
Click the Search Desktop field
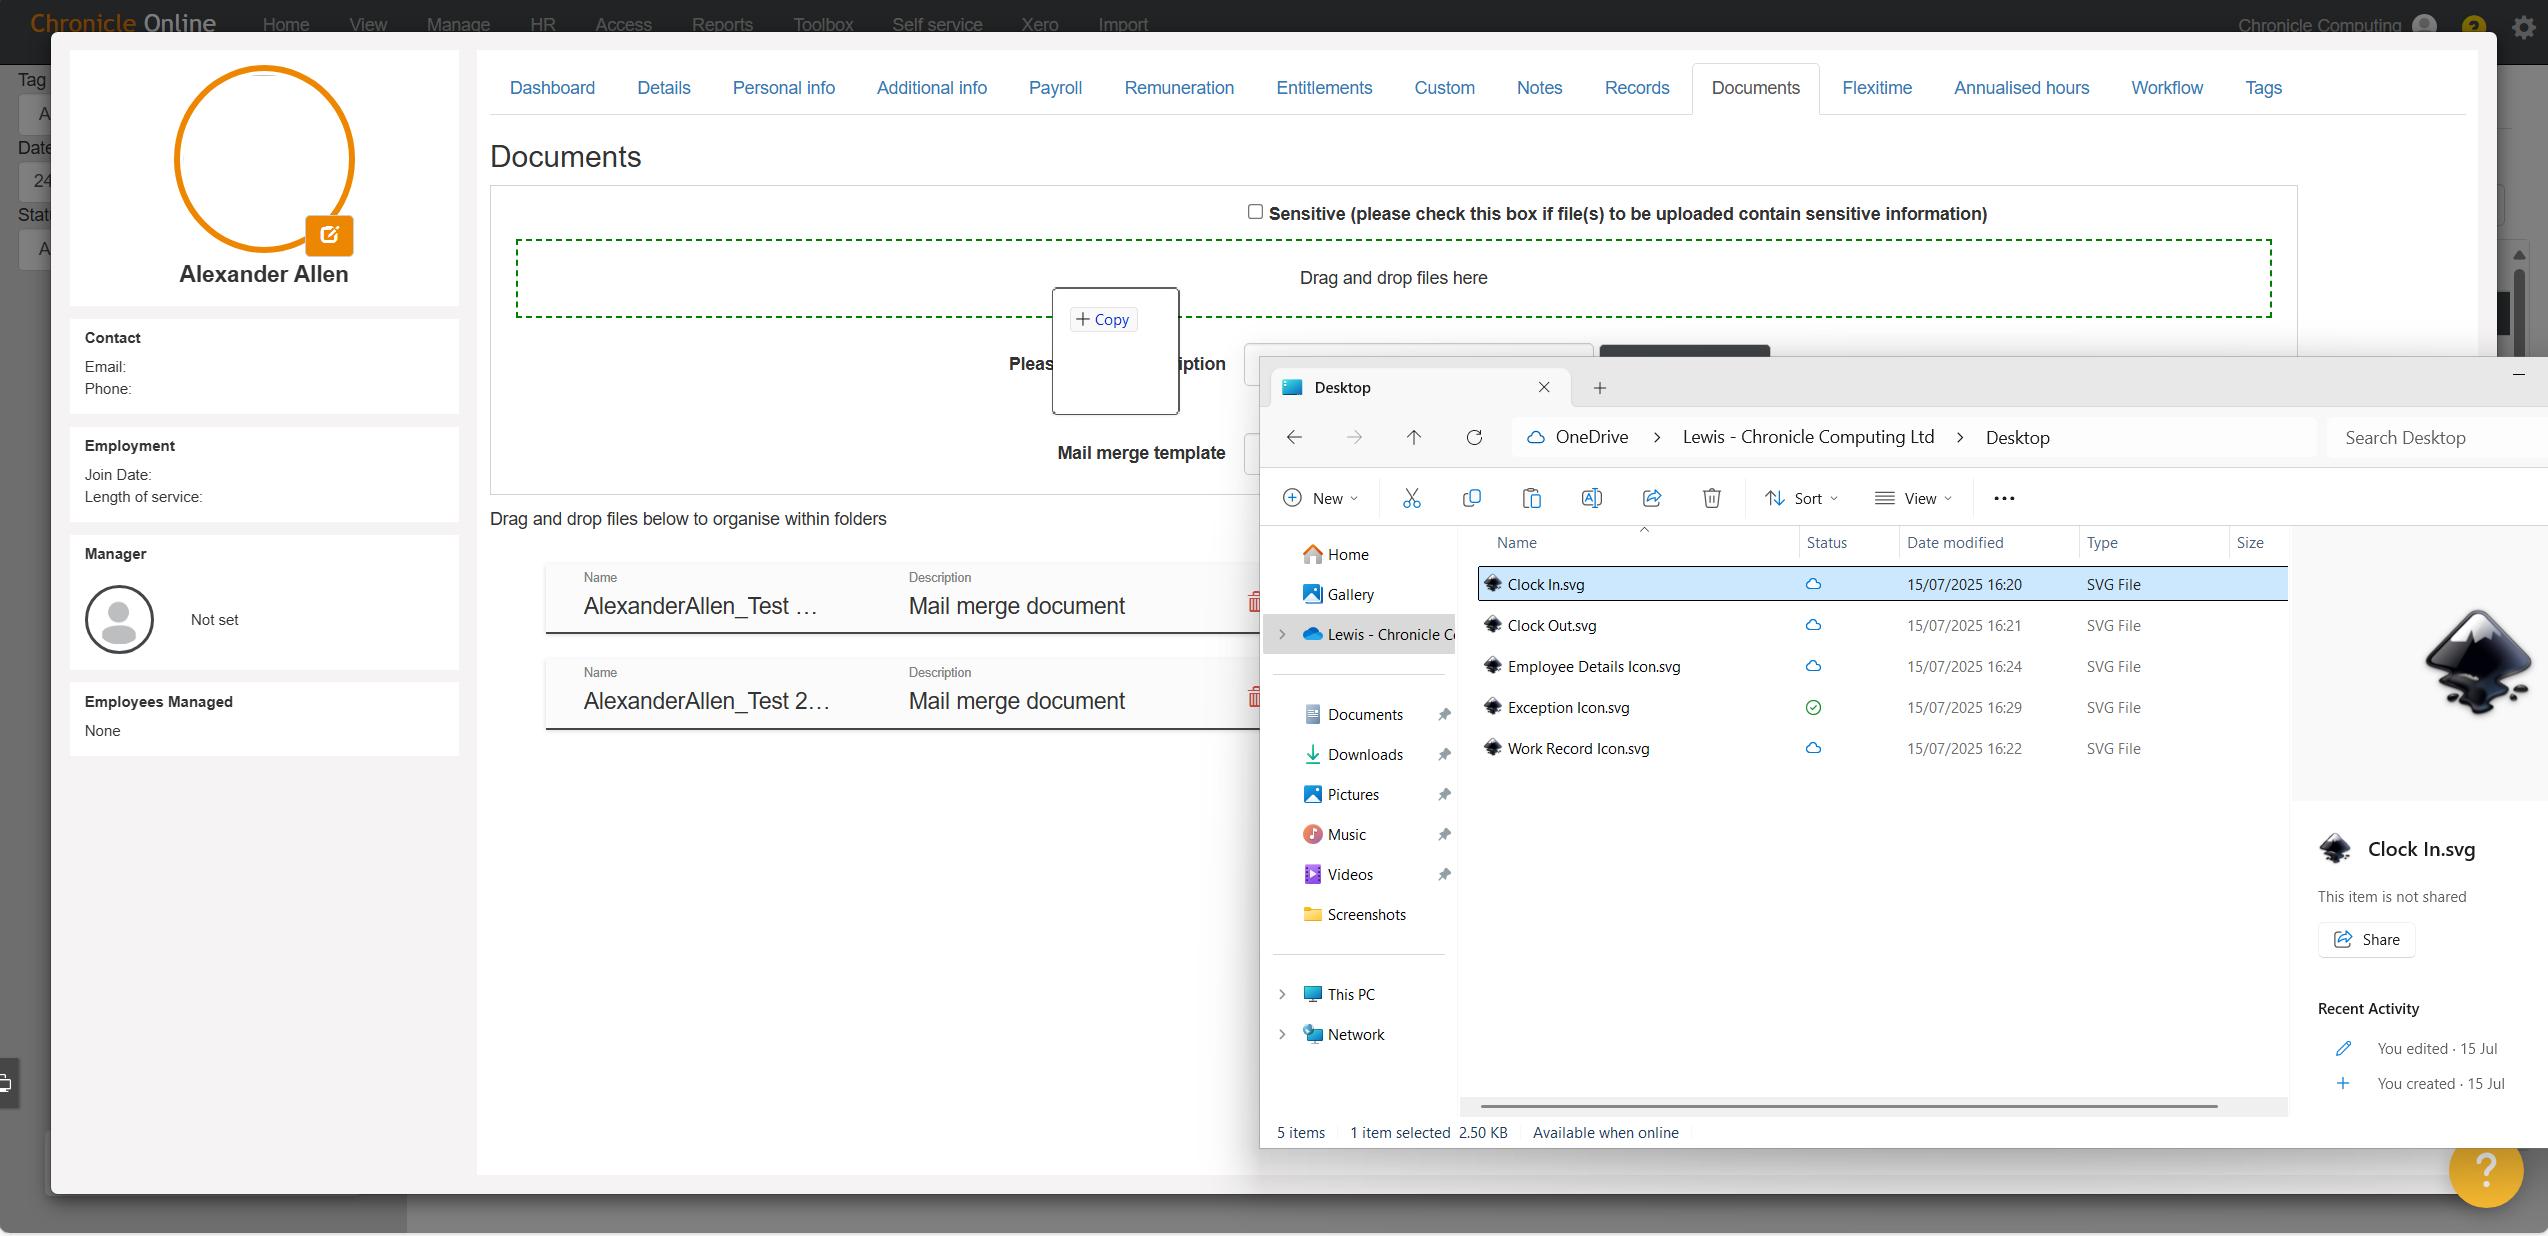click(x=2430, y=438)
